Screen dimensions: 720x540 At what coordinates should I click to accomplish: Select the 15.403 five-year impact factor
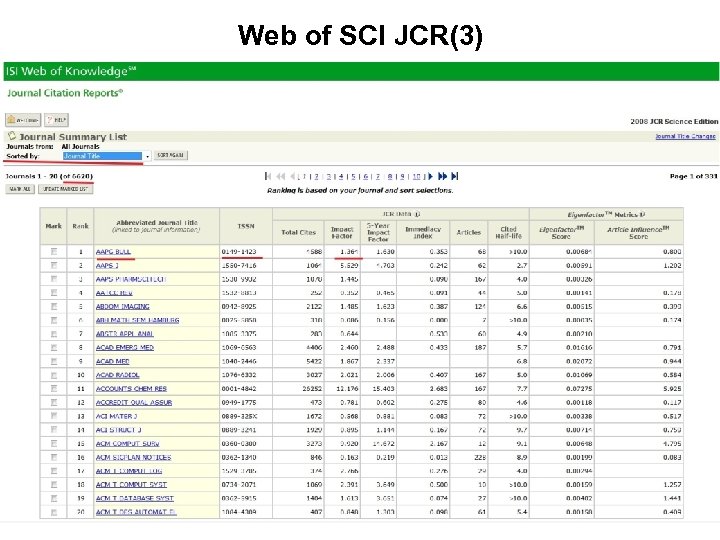[383, 388]
